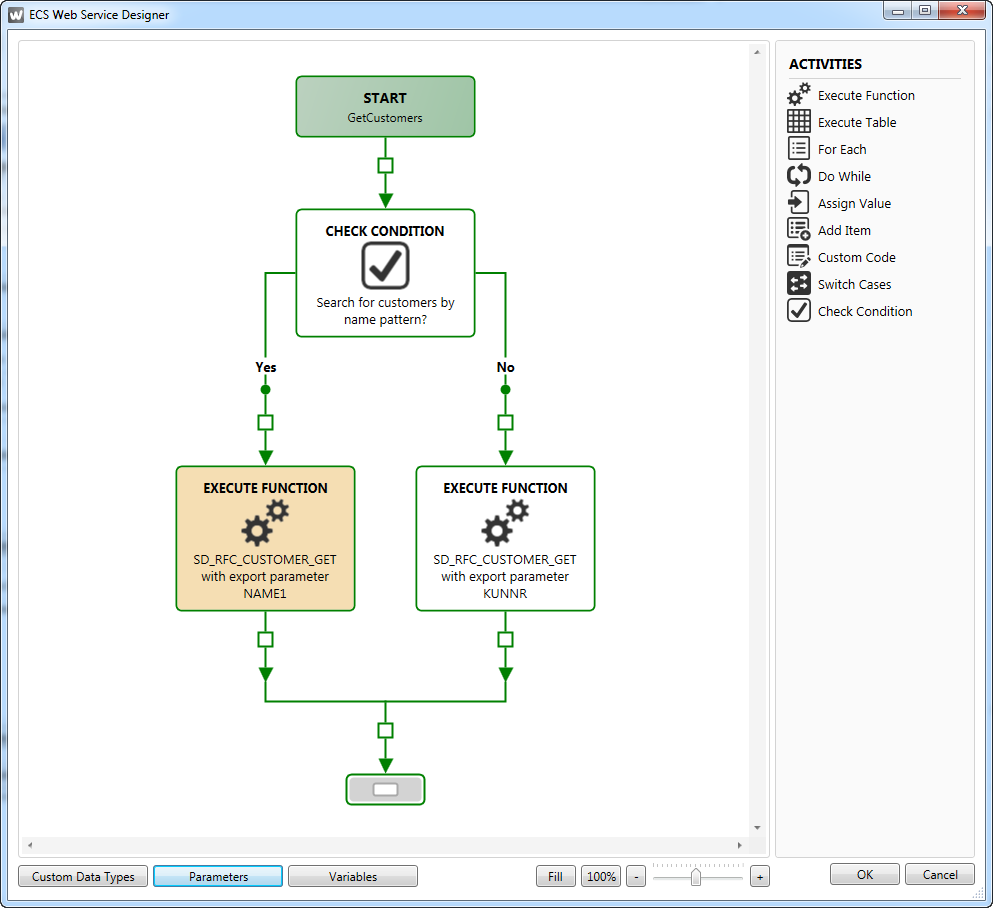Select the Do While loop icon
This screenshot has width=993, height=908.
coord(799,176)
